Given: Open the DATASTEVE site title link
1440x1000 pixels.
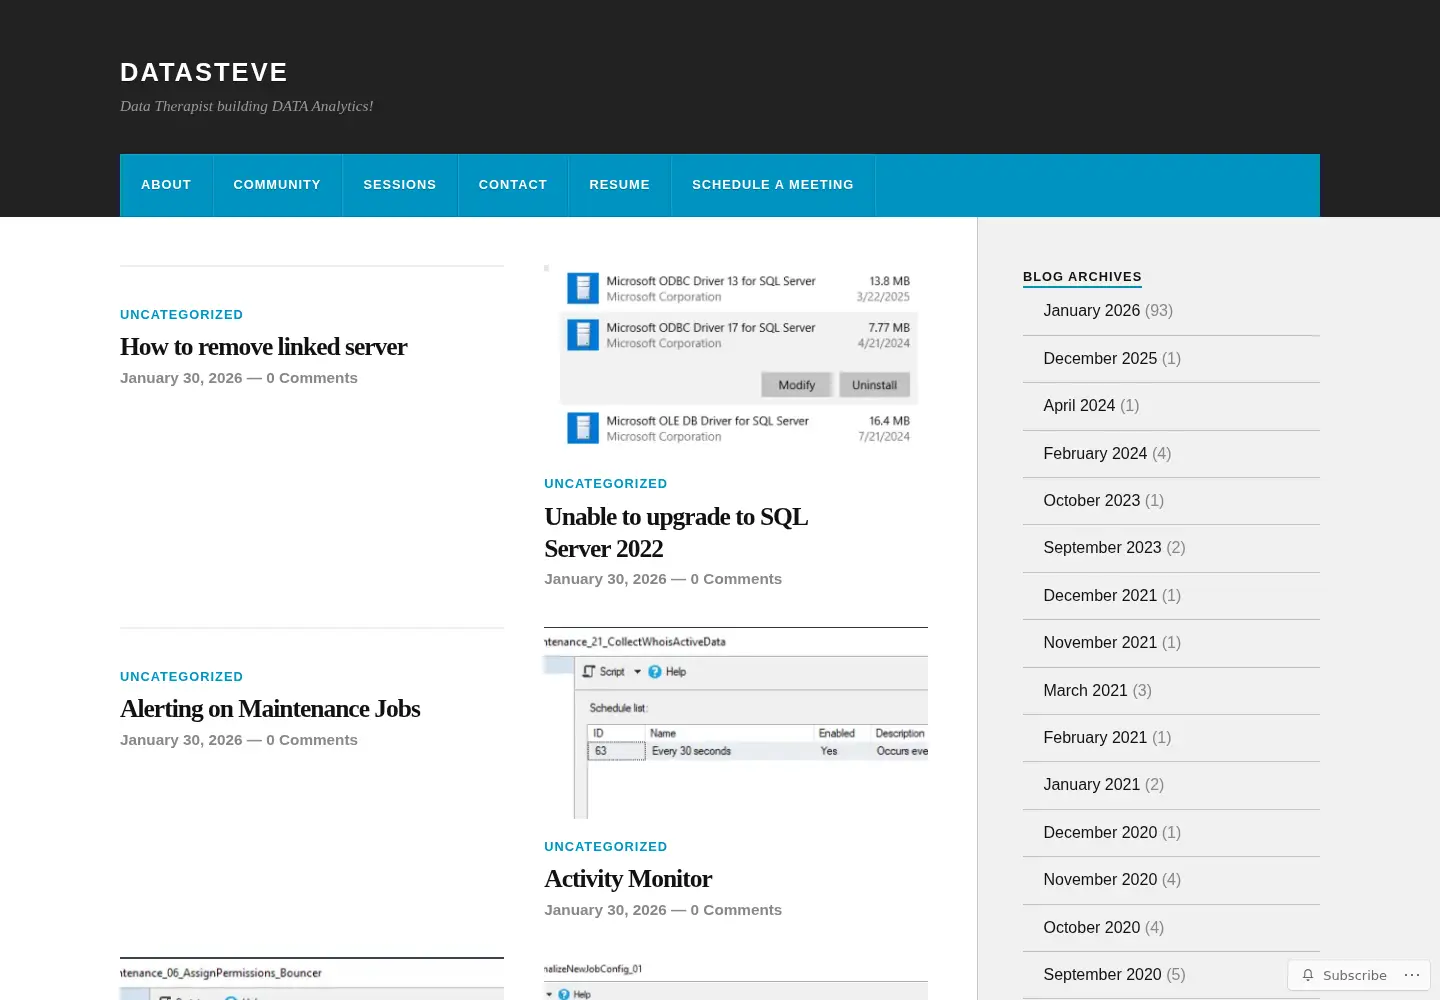Looking at the screenshot, I should tap(204, 72).
